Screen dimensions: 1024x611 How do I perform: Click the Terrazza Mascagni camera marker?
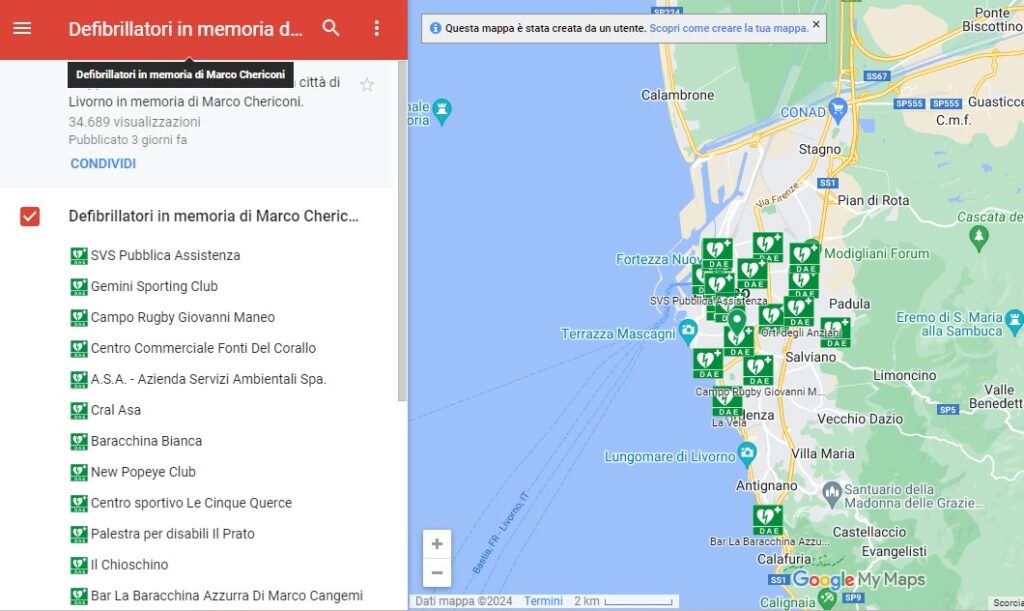pos(688,331)
